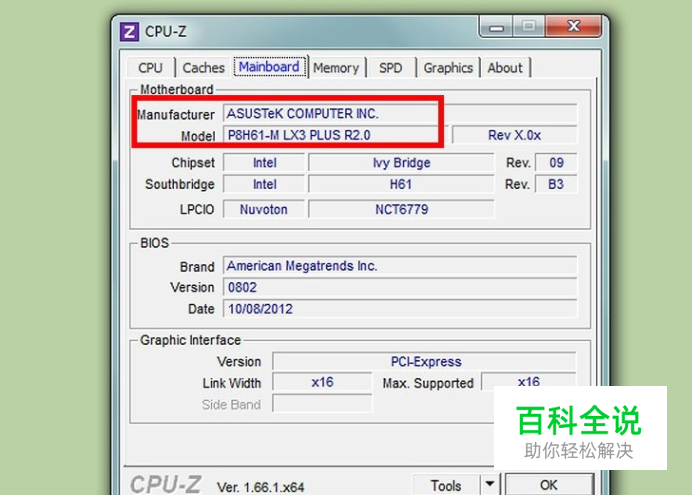Screen dimensions: 692x495
Task: Click the PCI-Express version field
Action: click(424, 361)
